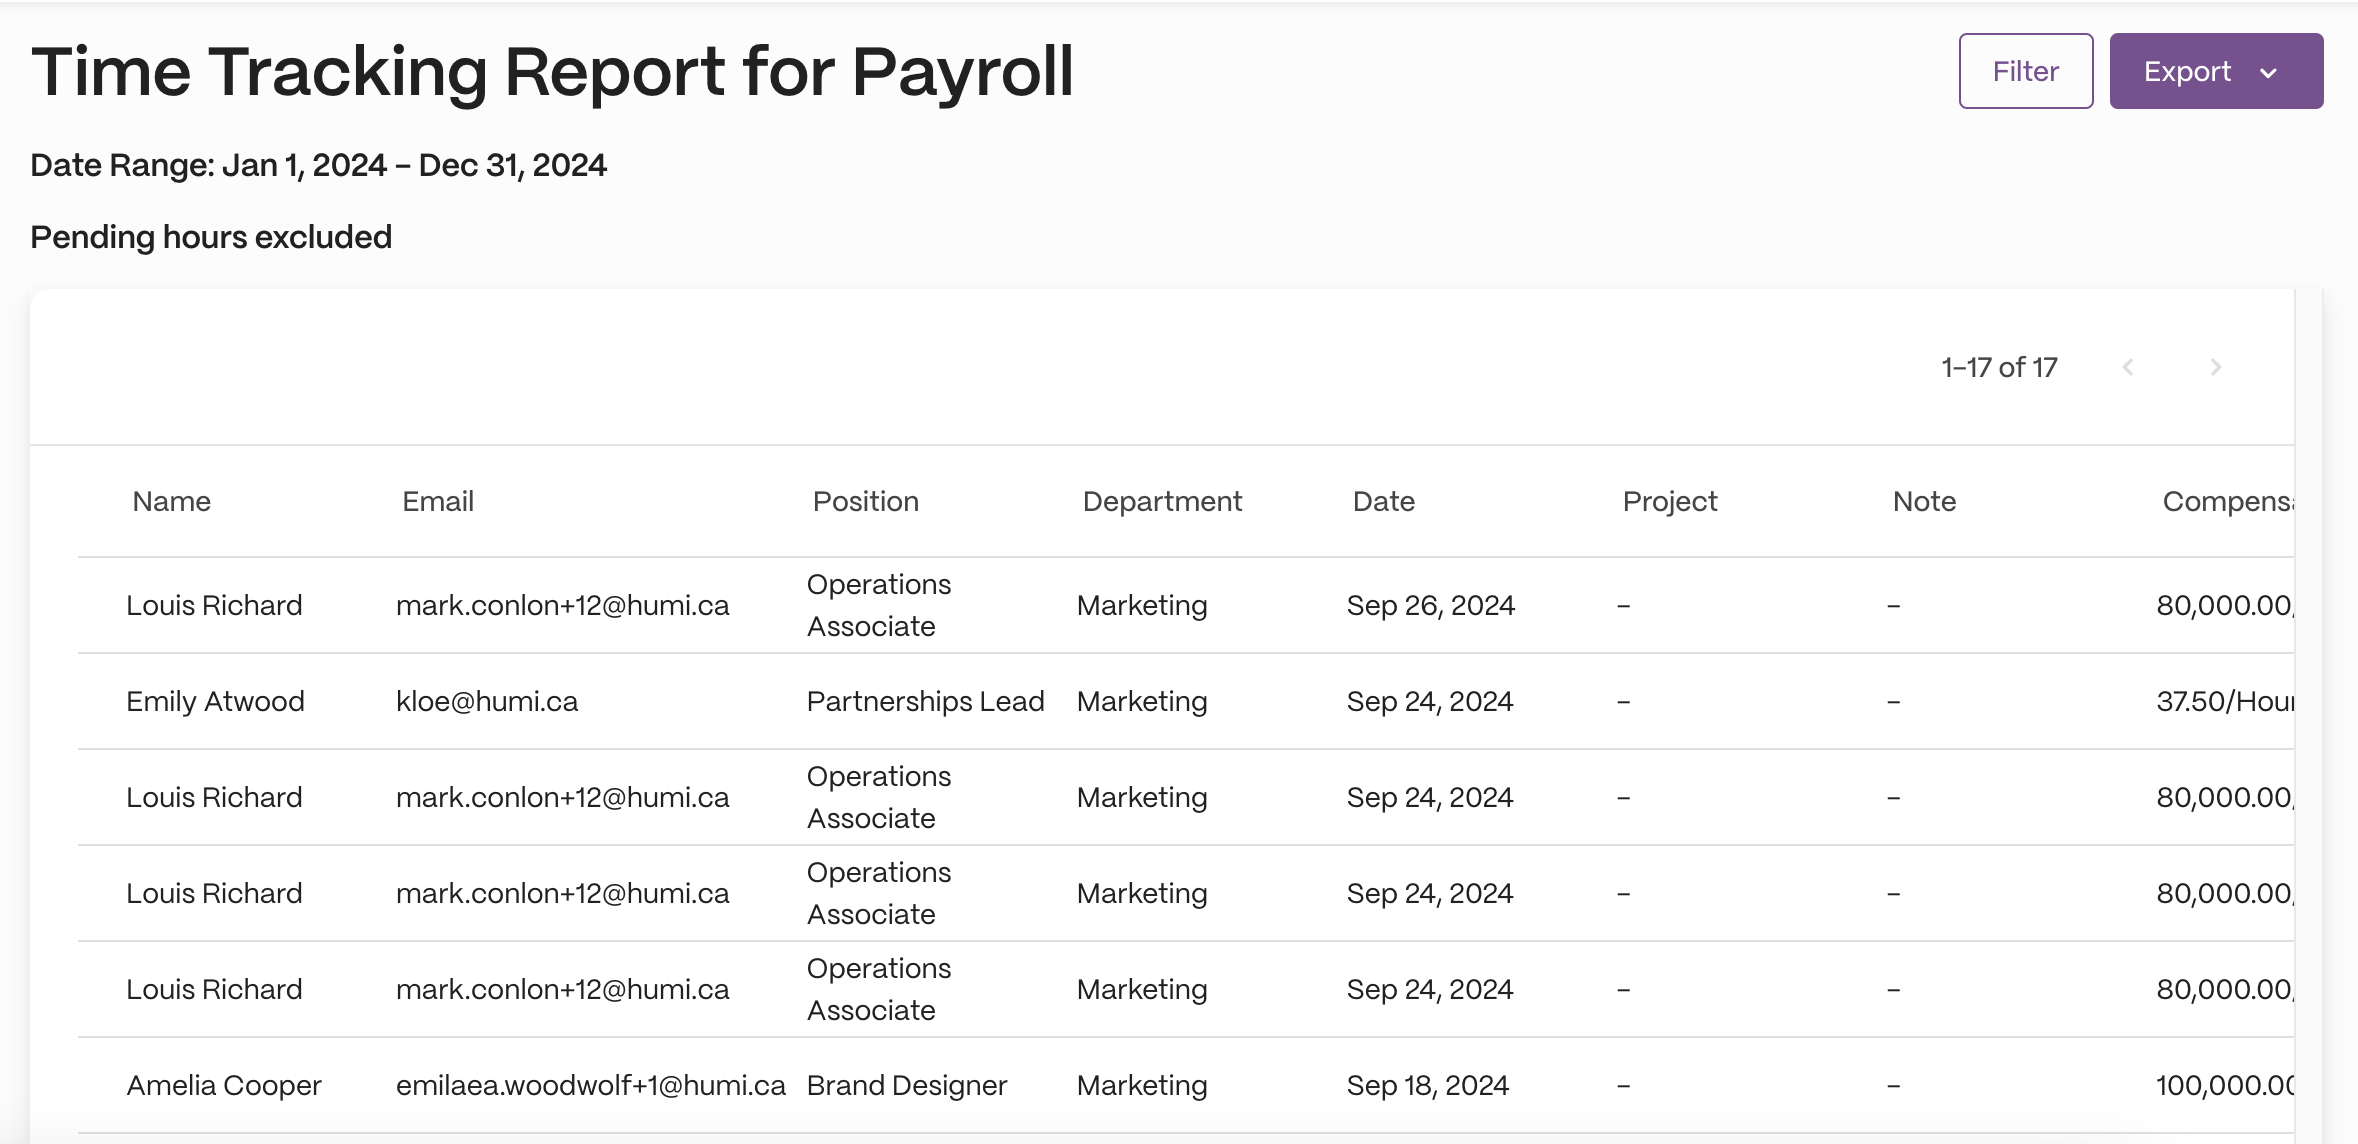Click Marketing cell in Amelia Cooper row
Image resolution: width=2358 pixels, height=1144 pixels.
coord(1142,1085)
